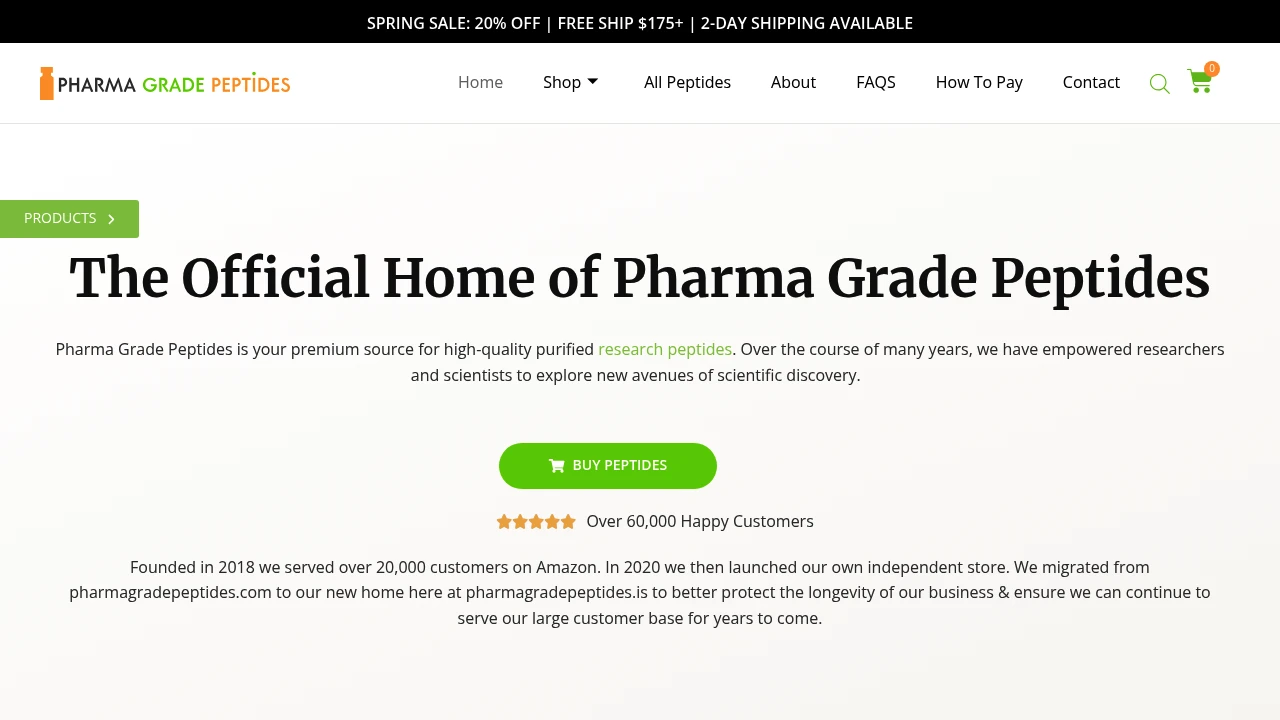Open the search magnifier icon
Screen dimensions: 1280x720
tap(1159, 83)
